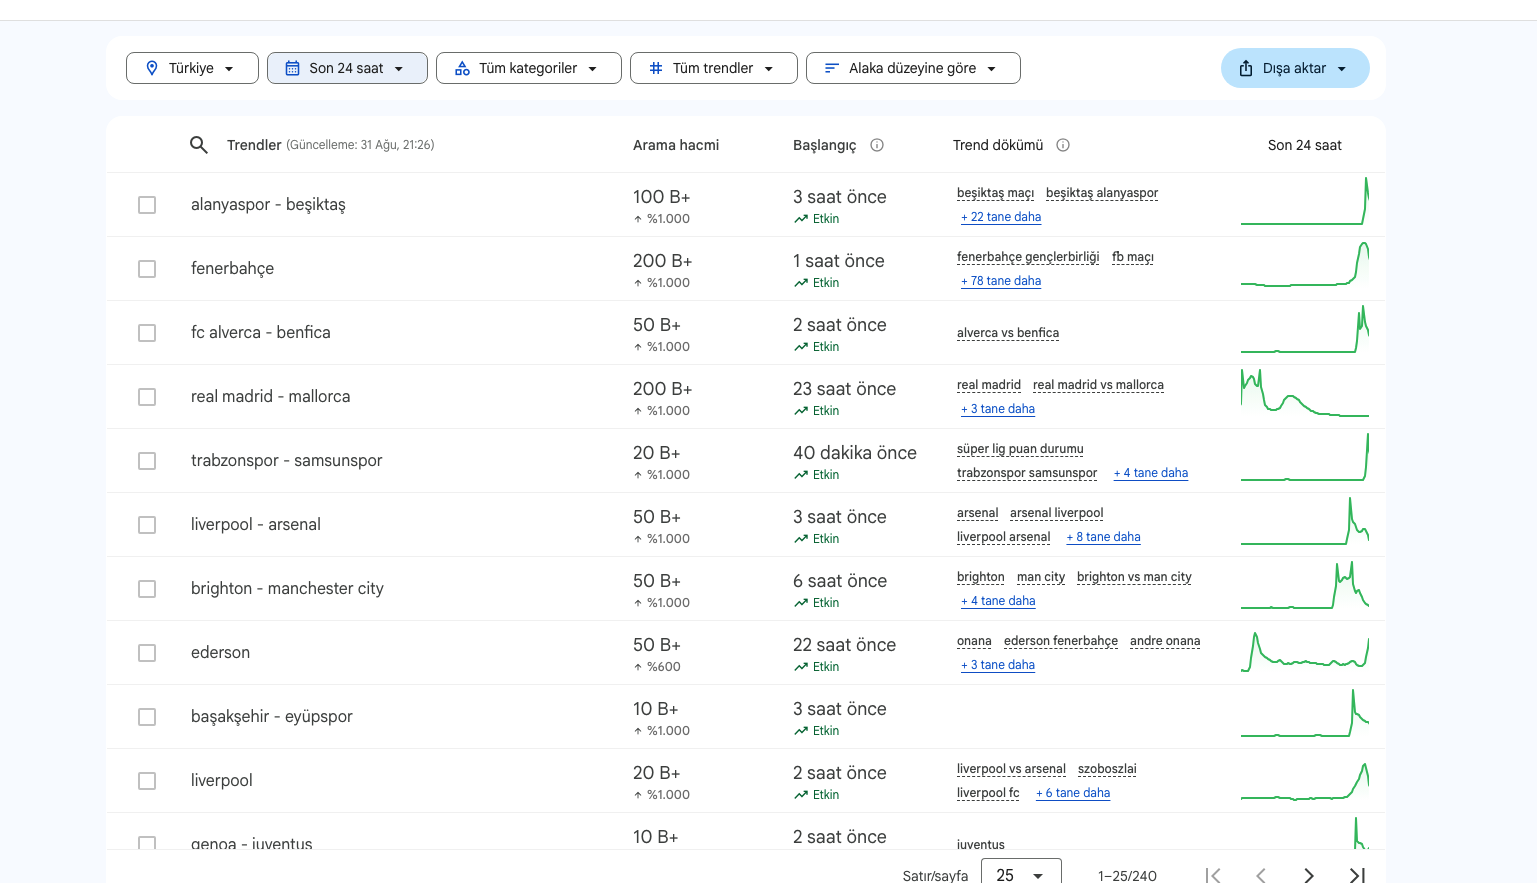Open the 'süper lig puan durumu' trend link
This screenshot has width=1537, height=883.
click(1020, 449)
